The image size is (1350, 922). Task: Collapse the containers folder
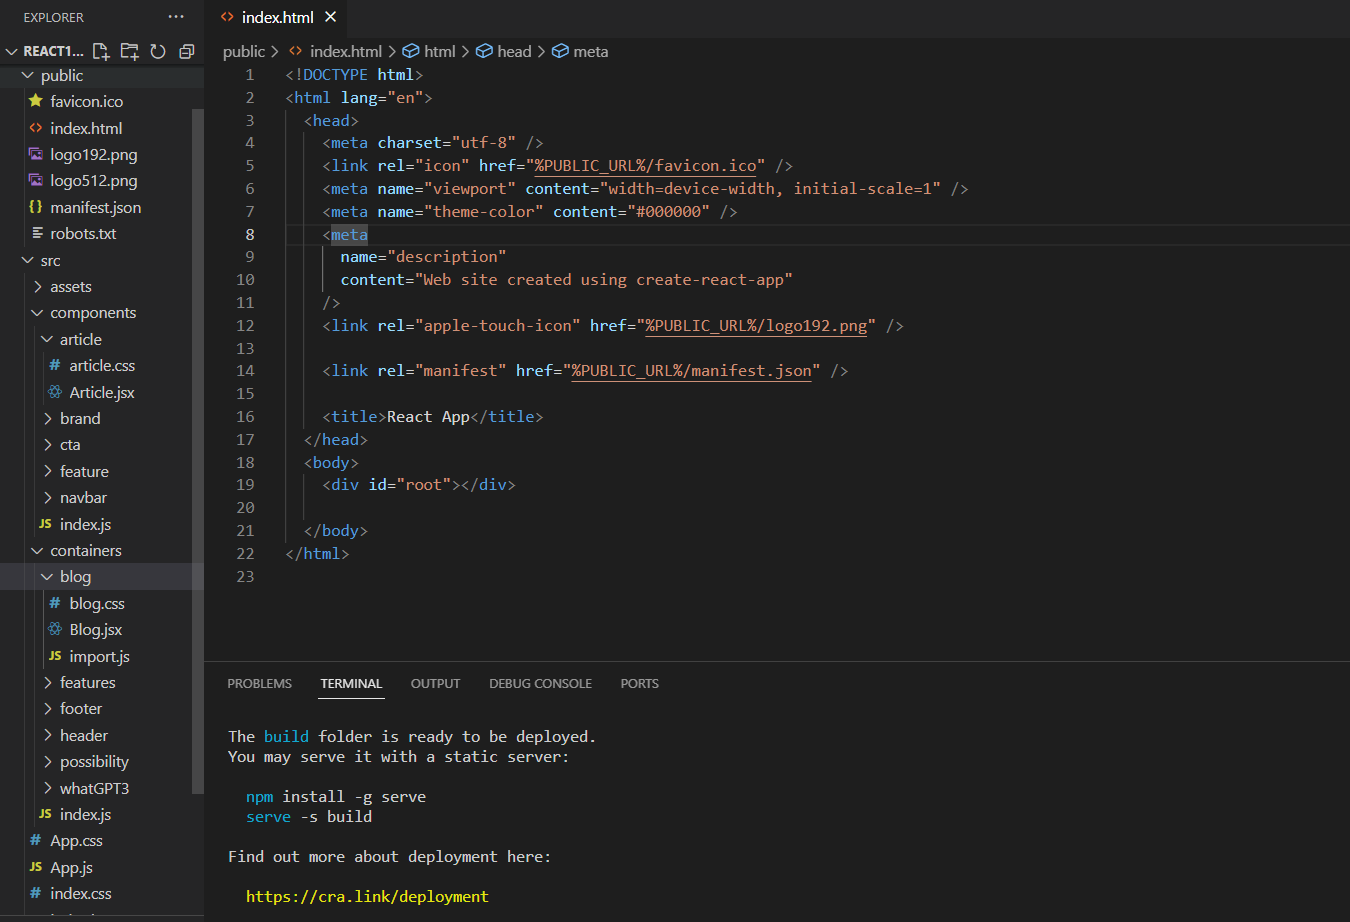[85, 551]
